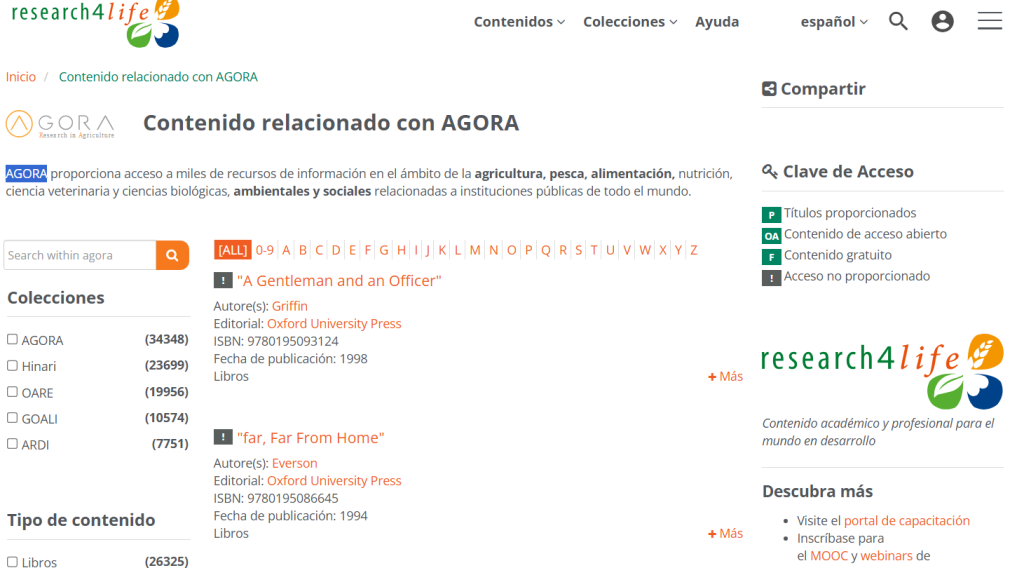Expand + Más for "far, Far From Home"

[725, 533]
